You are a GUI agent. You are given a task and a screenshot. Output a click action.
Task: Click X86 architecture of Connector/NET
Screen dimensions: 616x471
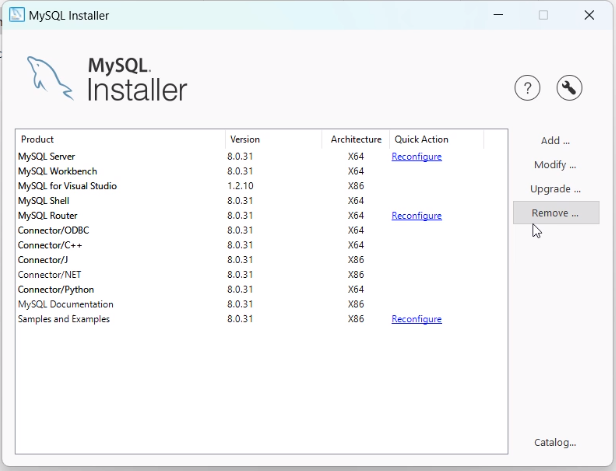(x=356, y=275)
